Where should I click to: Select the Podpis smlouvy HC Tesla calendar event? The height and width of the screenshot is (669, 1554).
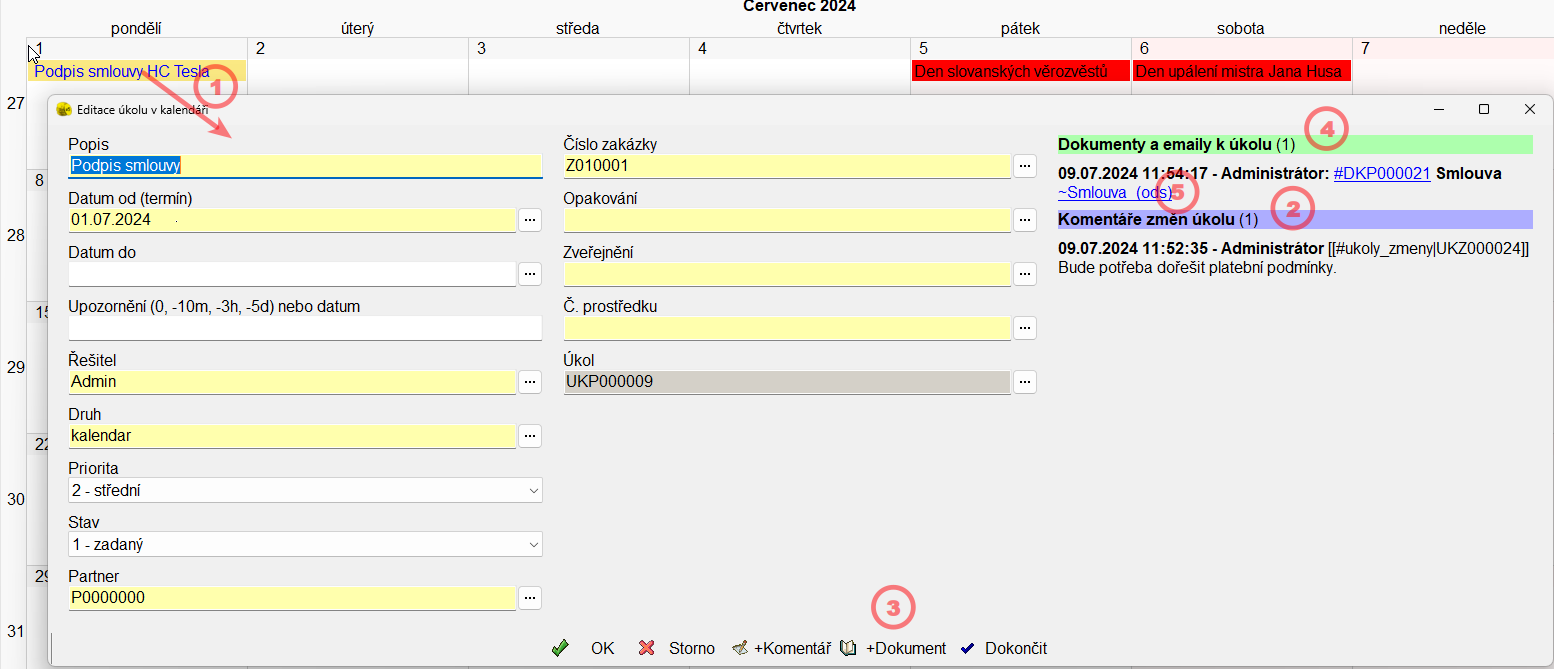pos(121,71)
